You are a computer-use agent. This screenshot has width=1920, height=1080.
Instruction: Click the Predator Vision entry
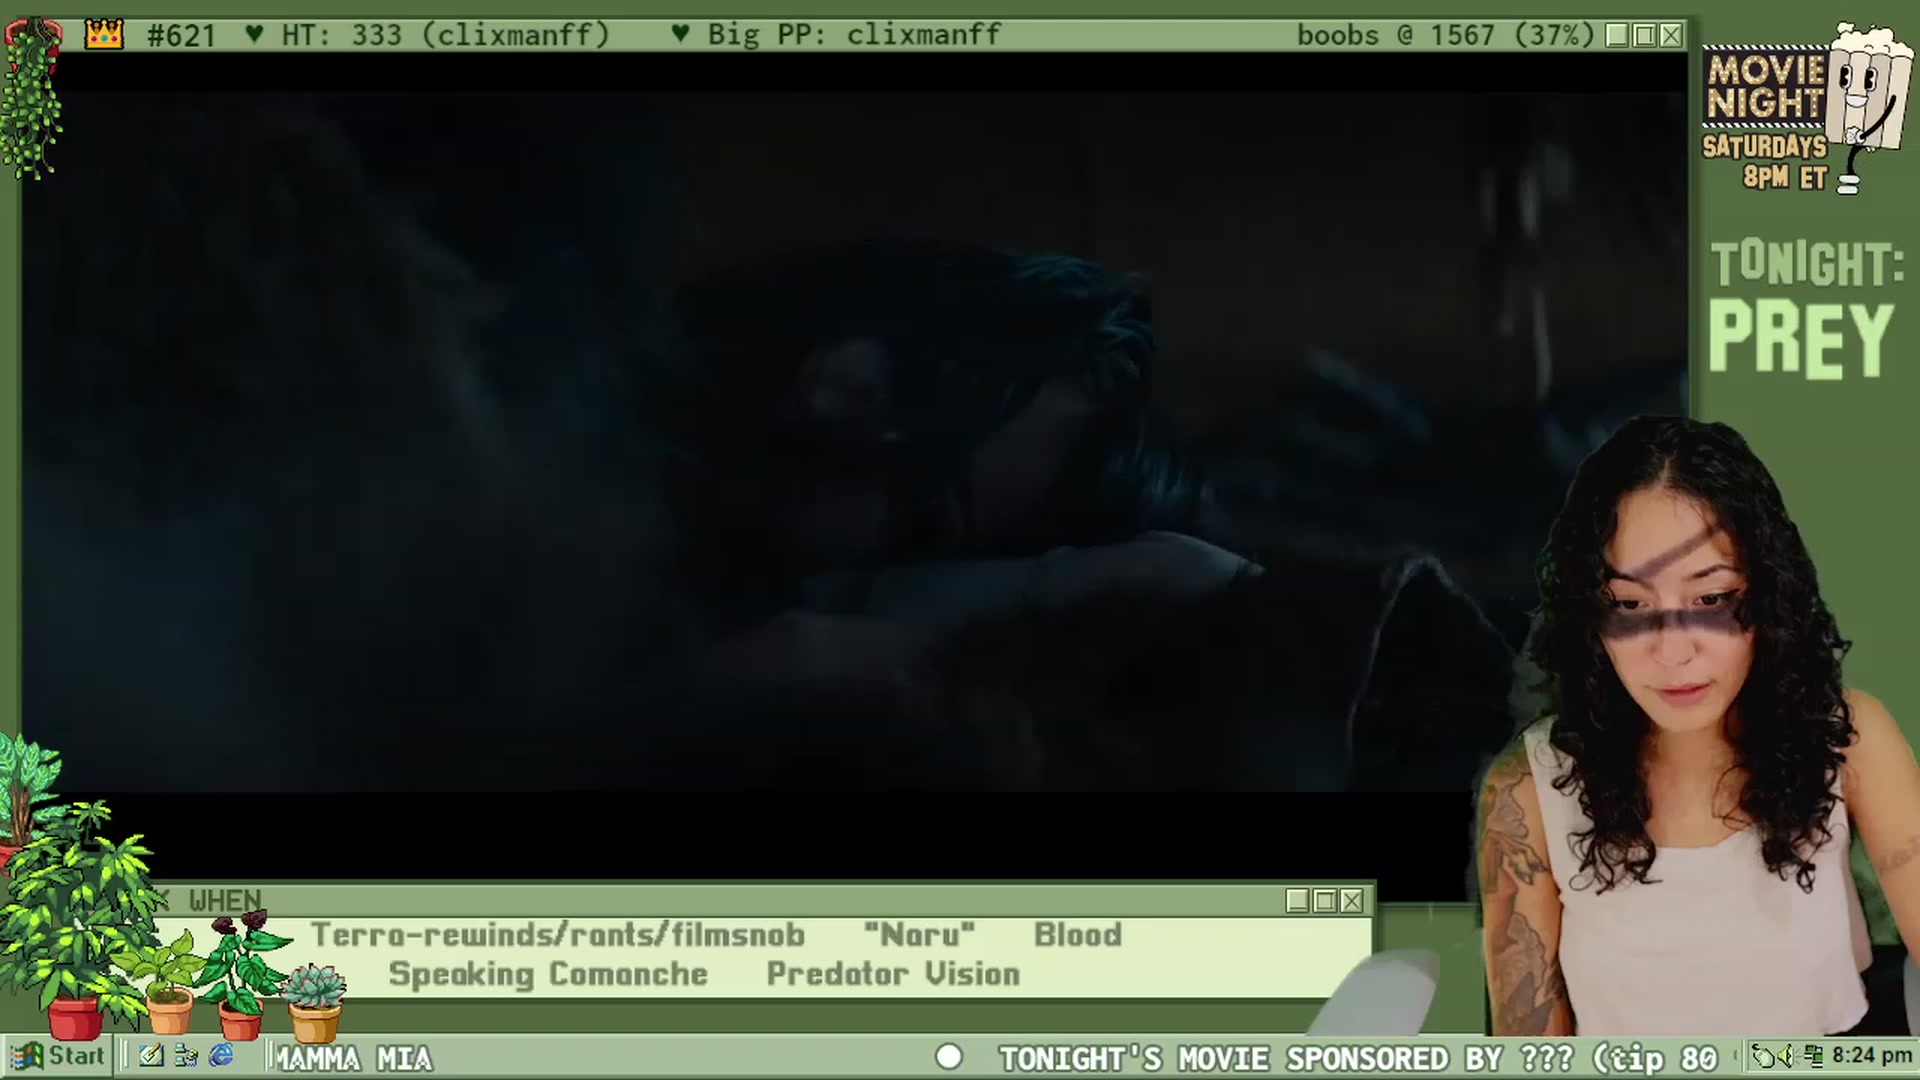coord(893,974)
